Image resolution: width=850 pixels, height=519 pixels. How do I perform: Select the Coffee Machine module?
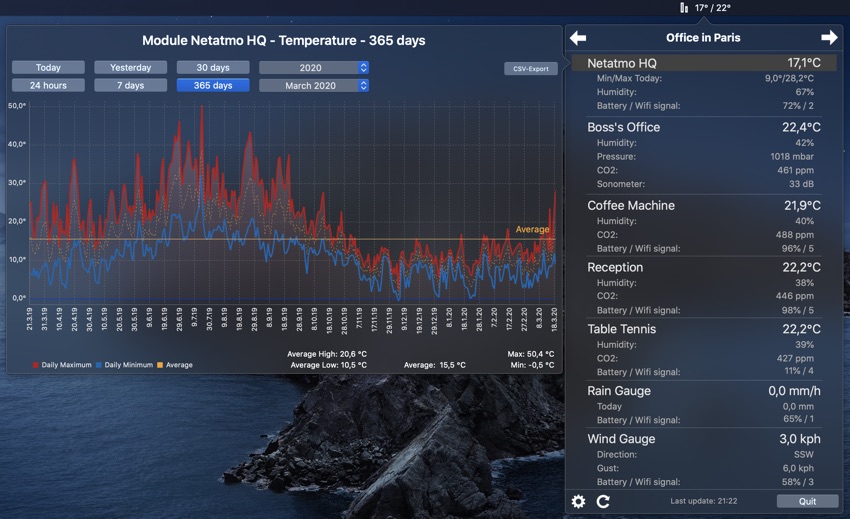(x=704, y=206)
